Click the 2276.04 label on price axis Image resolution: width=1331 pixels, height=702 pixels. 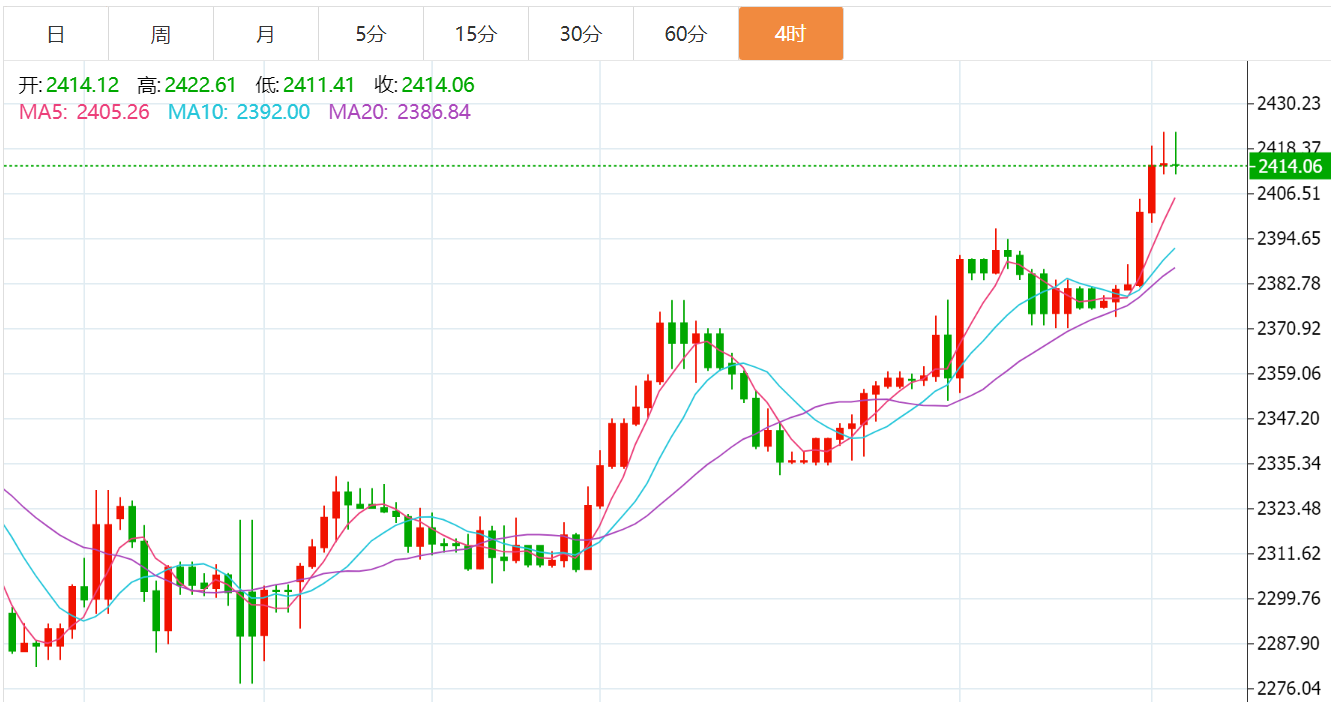click(x=1288, y=688)
